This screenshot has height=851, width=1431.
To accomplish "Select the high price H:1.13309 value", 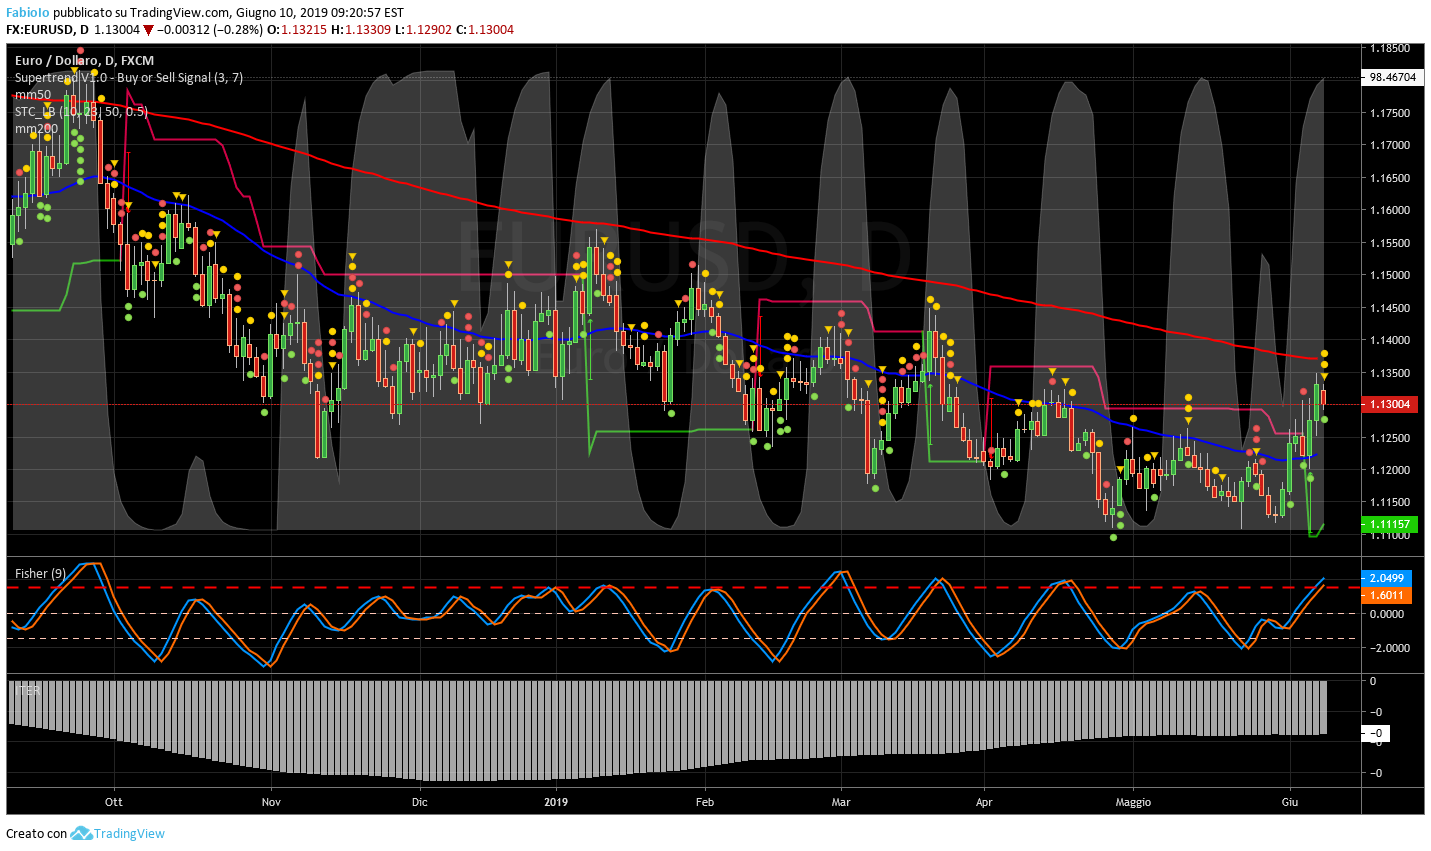I will 361,30.
